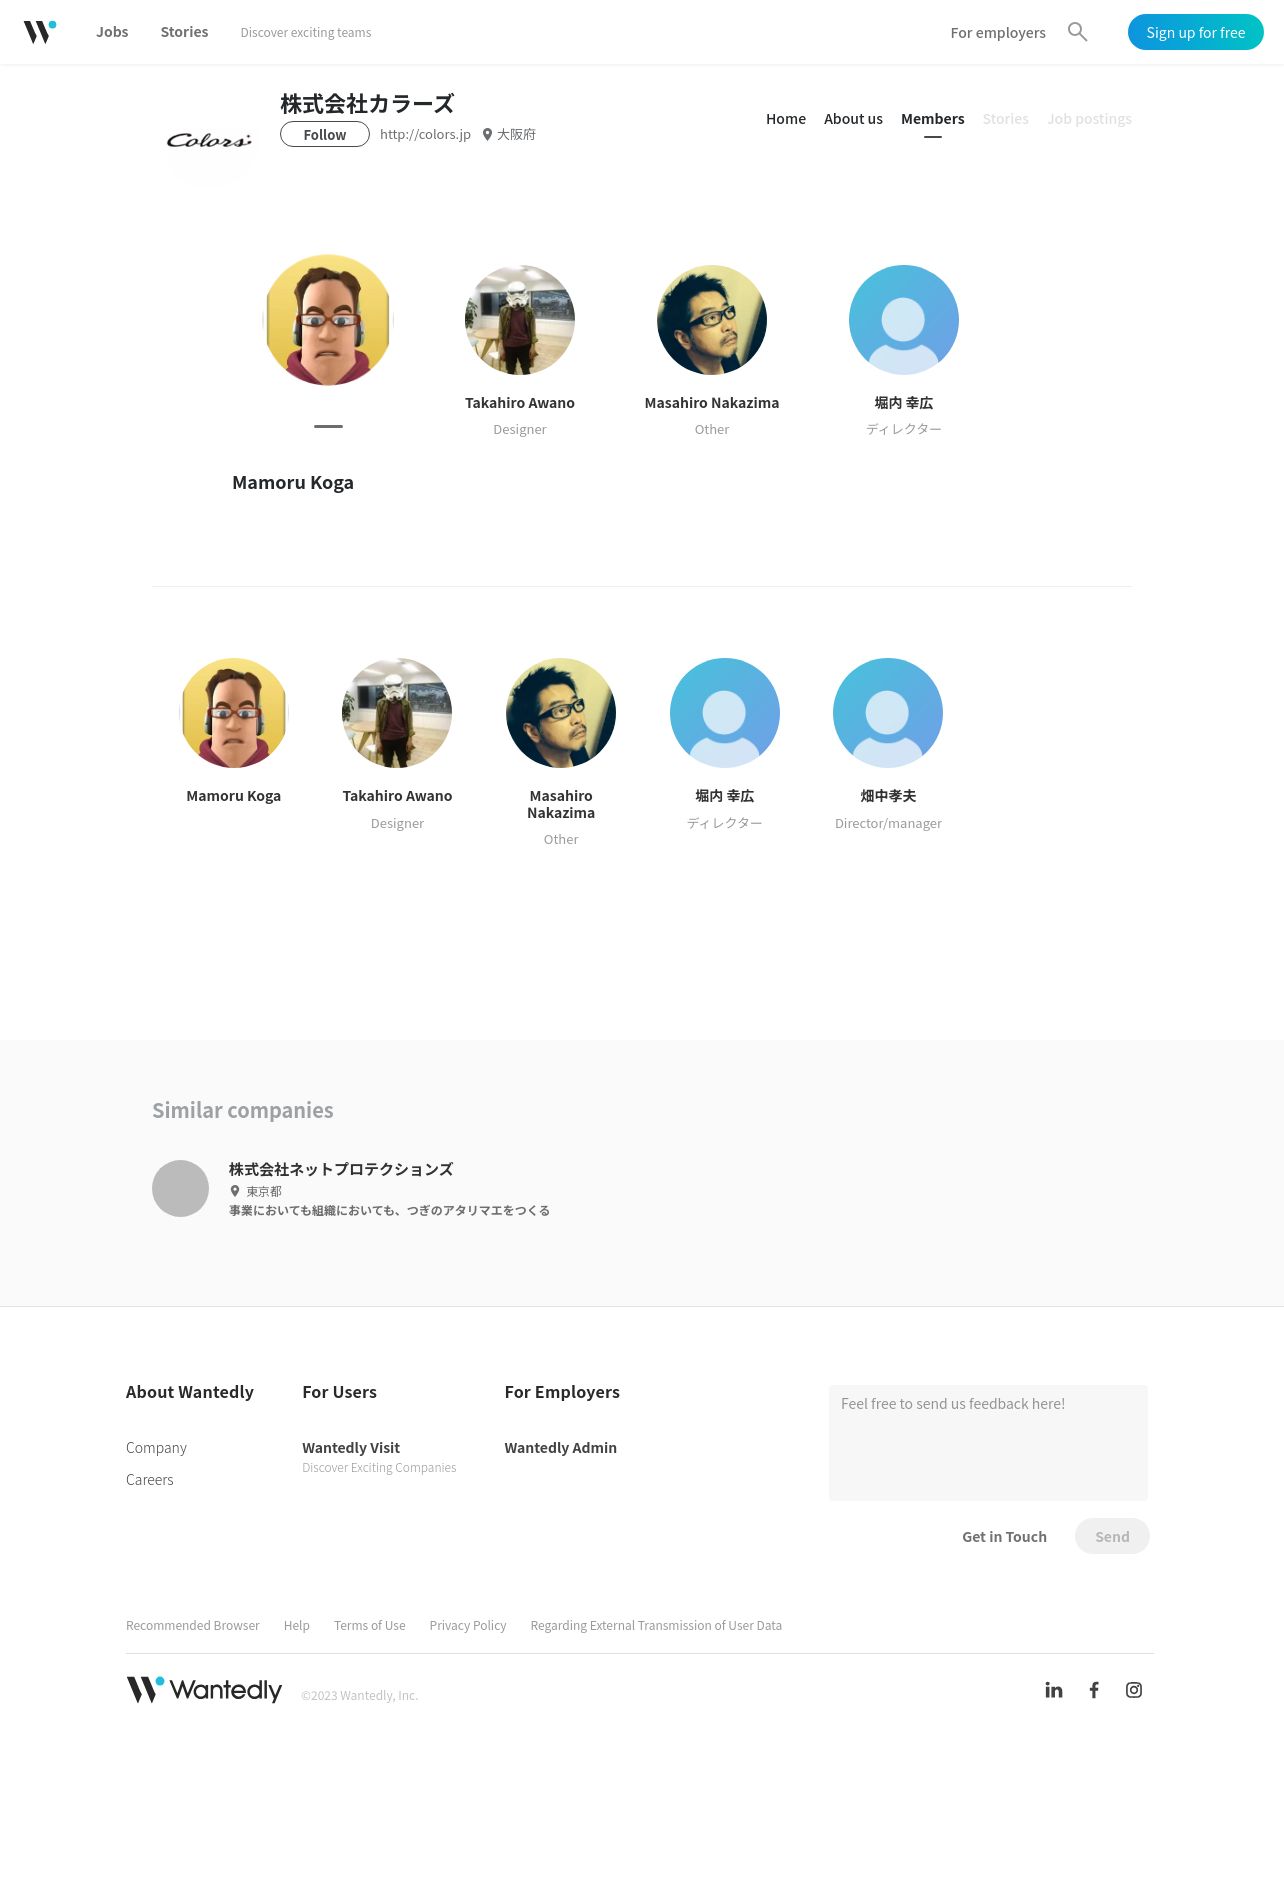Click the 大阪府 location pin
Viewport: 1284px width, 1886px height.
tap(487, 134)
